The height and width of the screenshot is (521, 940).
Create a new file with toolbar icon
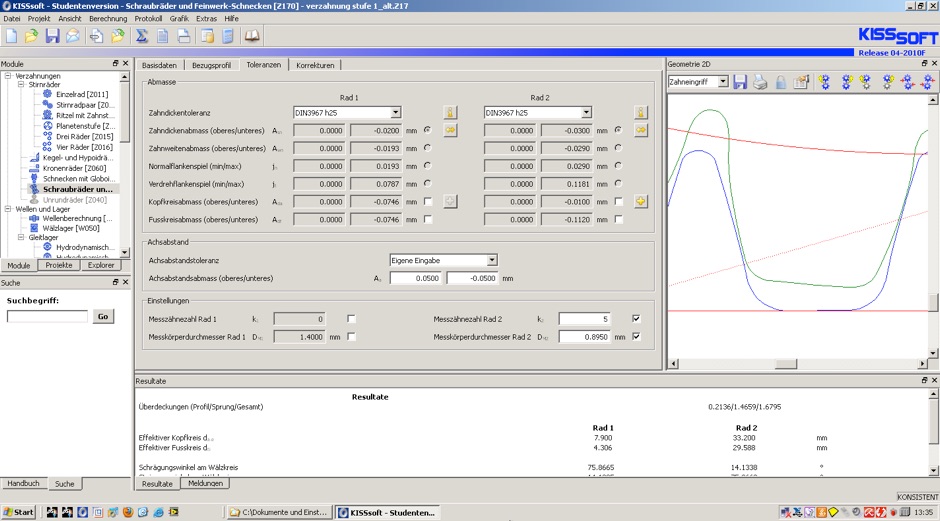point(11,36)
